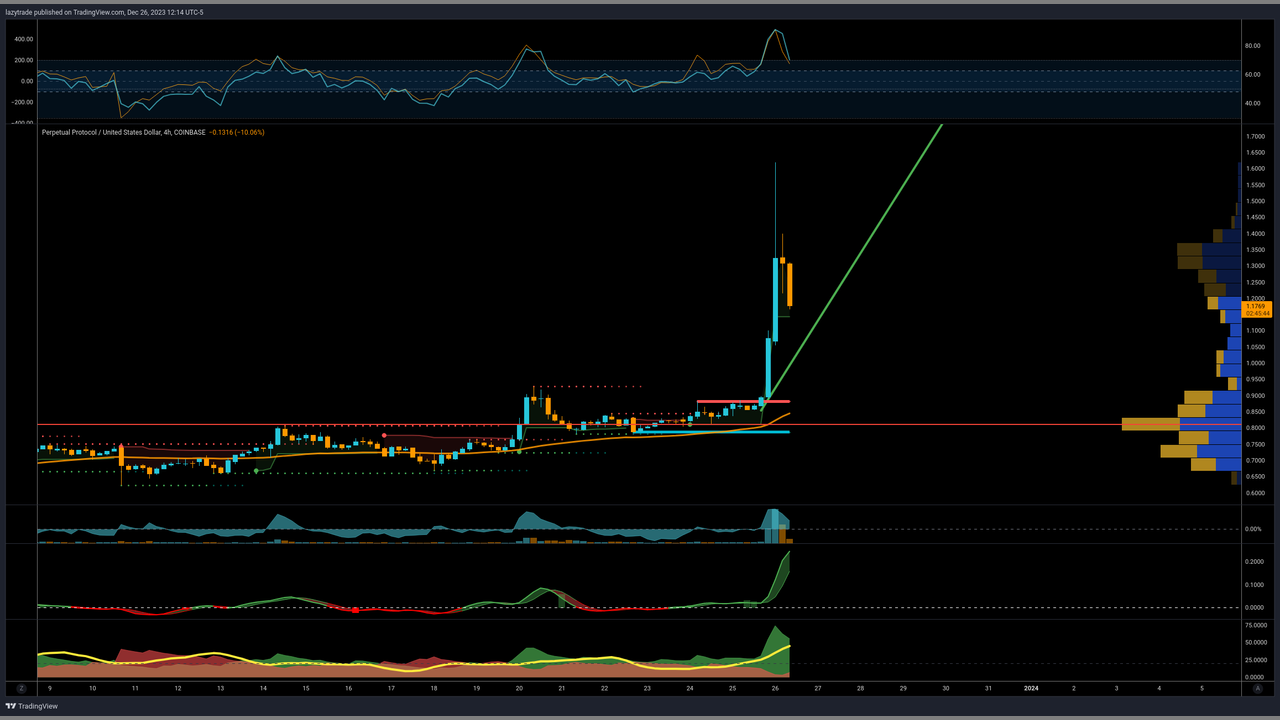Click the orange 1.1769 current price label
This screenshot has height=720, width=1280.
(1255, 306)
